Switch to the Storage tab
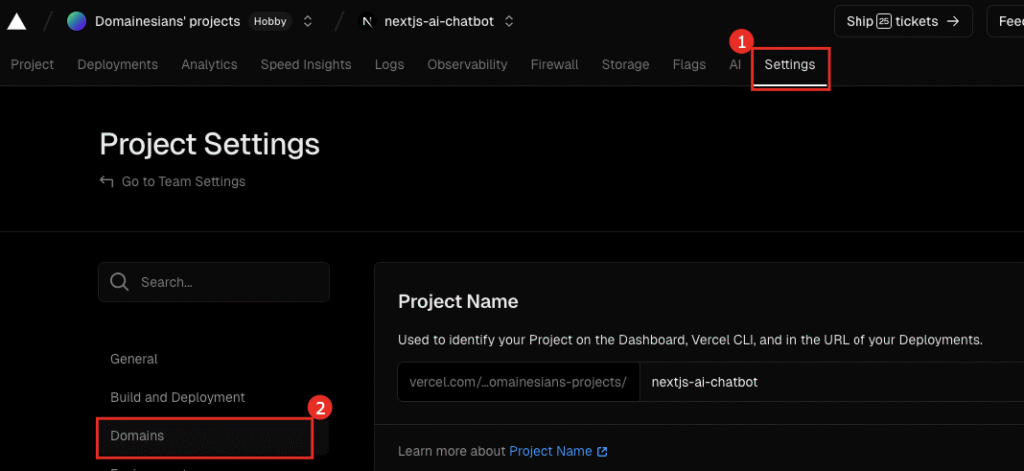The image size is (1024, 471). [625, 65]
